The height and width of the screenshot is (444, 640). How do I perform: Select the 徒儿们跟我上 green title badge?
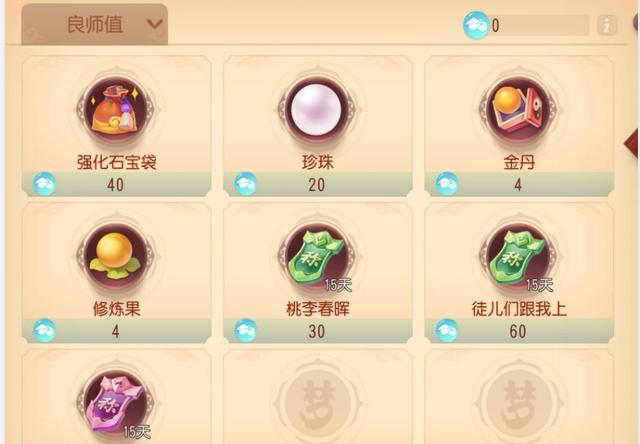[518, 256]
